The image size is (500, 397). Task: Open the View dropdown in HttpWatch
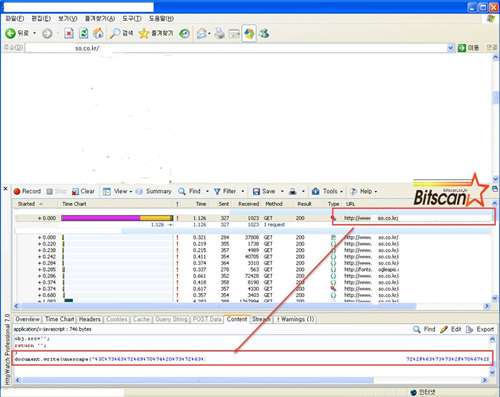pyautogui.click(x=118, y=191)
